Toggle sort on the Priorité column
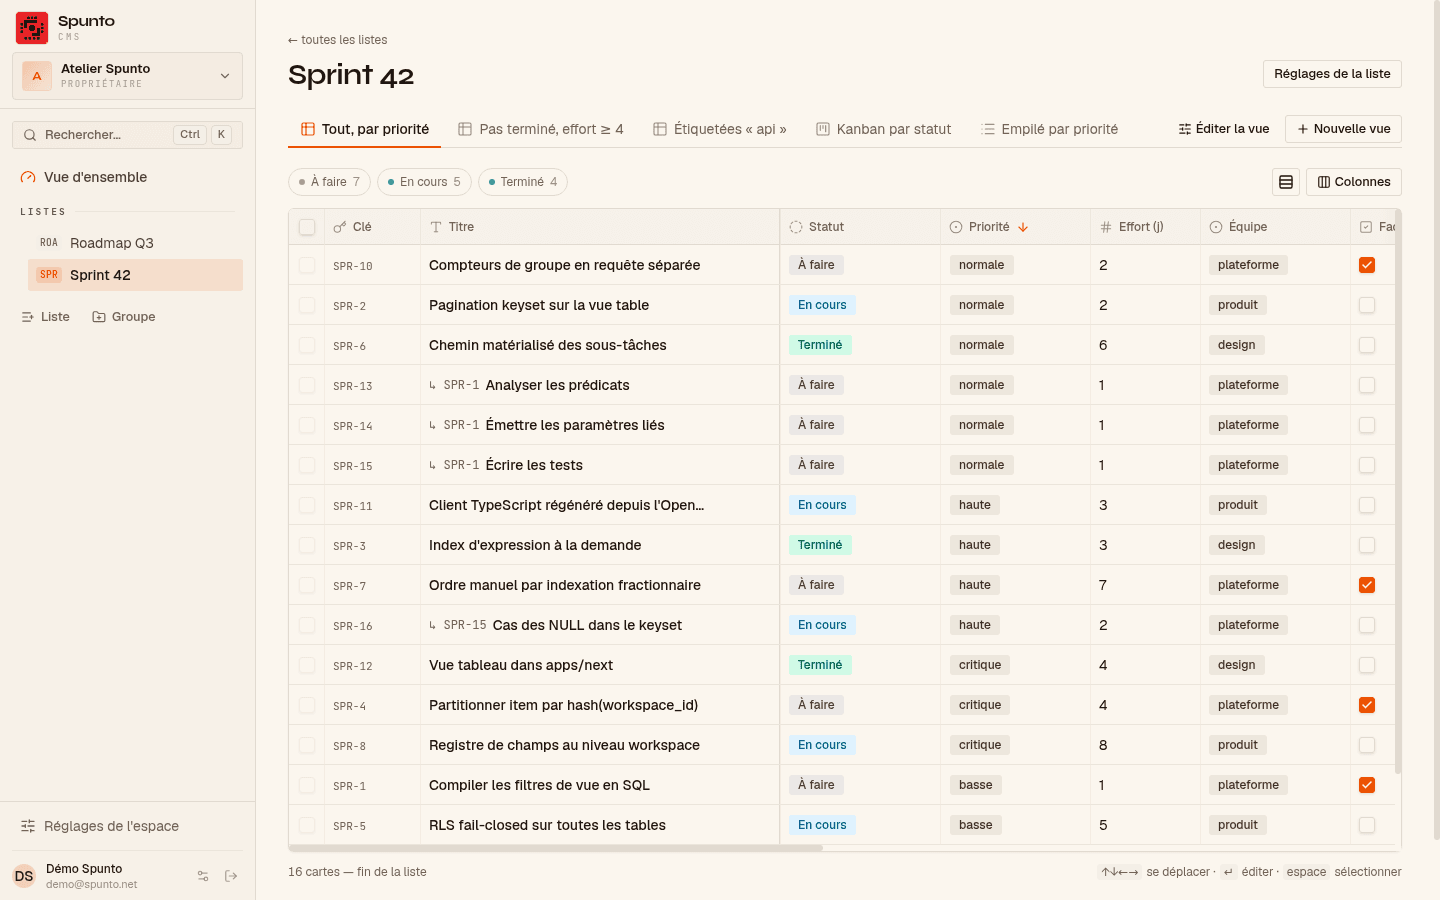This screenshot has height=900, width=1440. point(1015,227)
